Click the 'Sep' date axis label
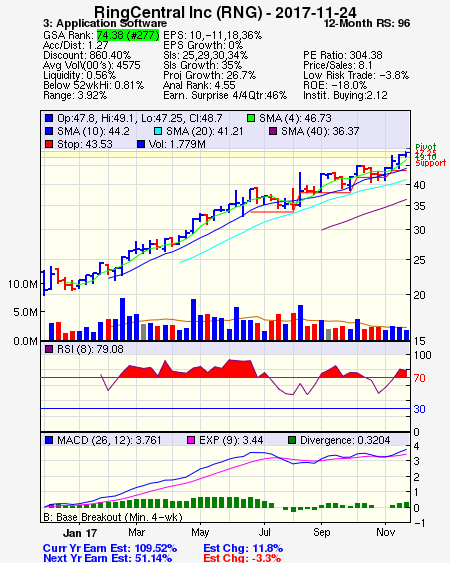This screenshot has width=450, height=563. pyautogui.click(x=321, y=533)
